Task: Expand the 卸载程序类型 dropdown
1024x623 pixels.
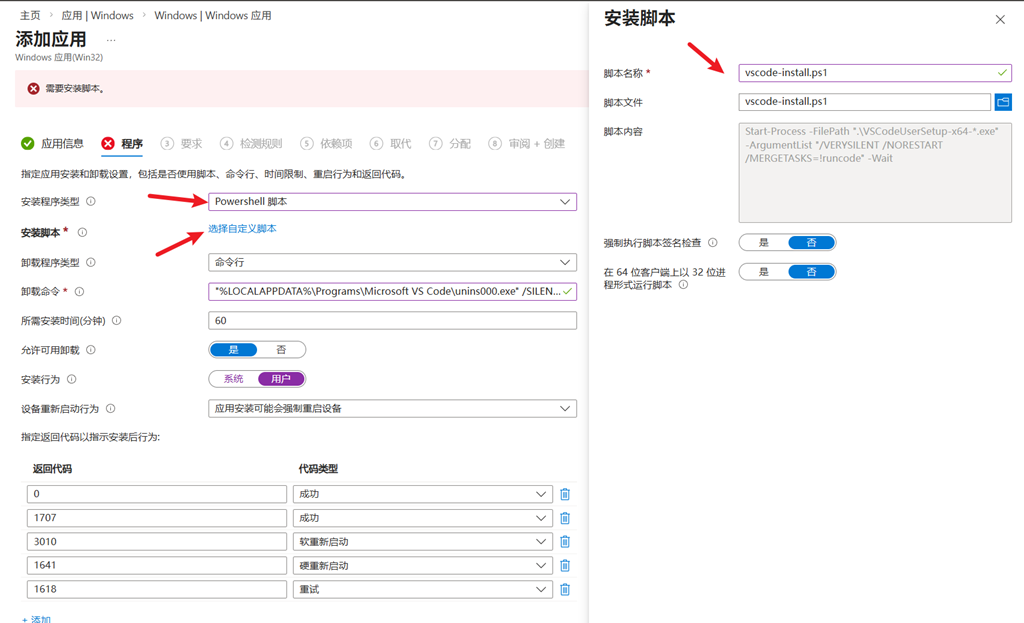Action: 392,263
